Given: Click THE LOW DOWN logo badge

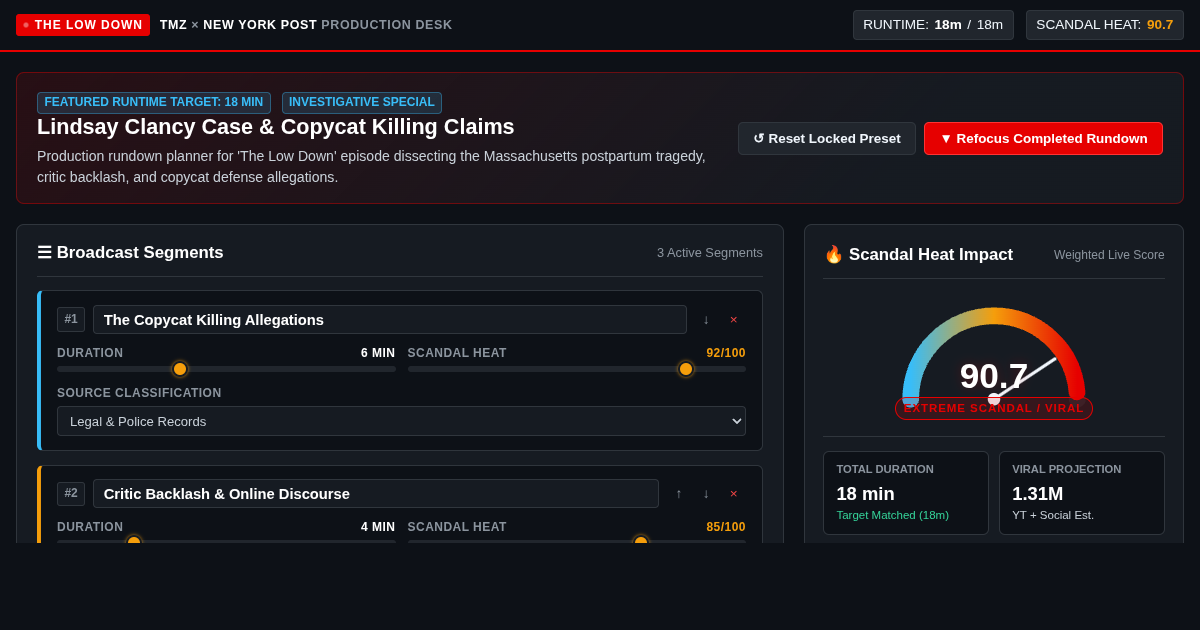Looking at the screenshot, I should pyautogui.click(x=83, y=25).
